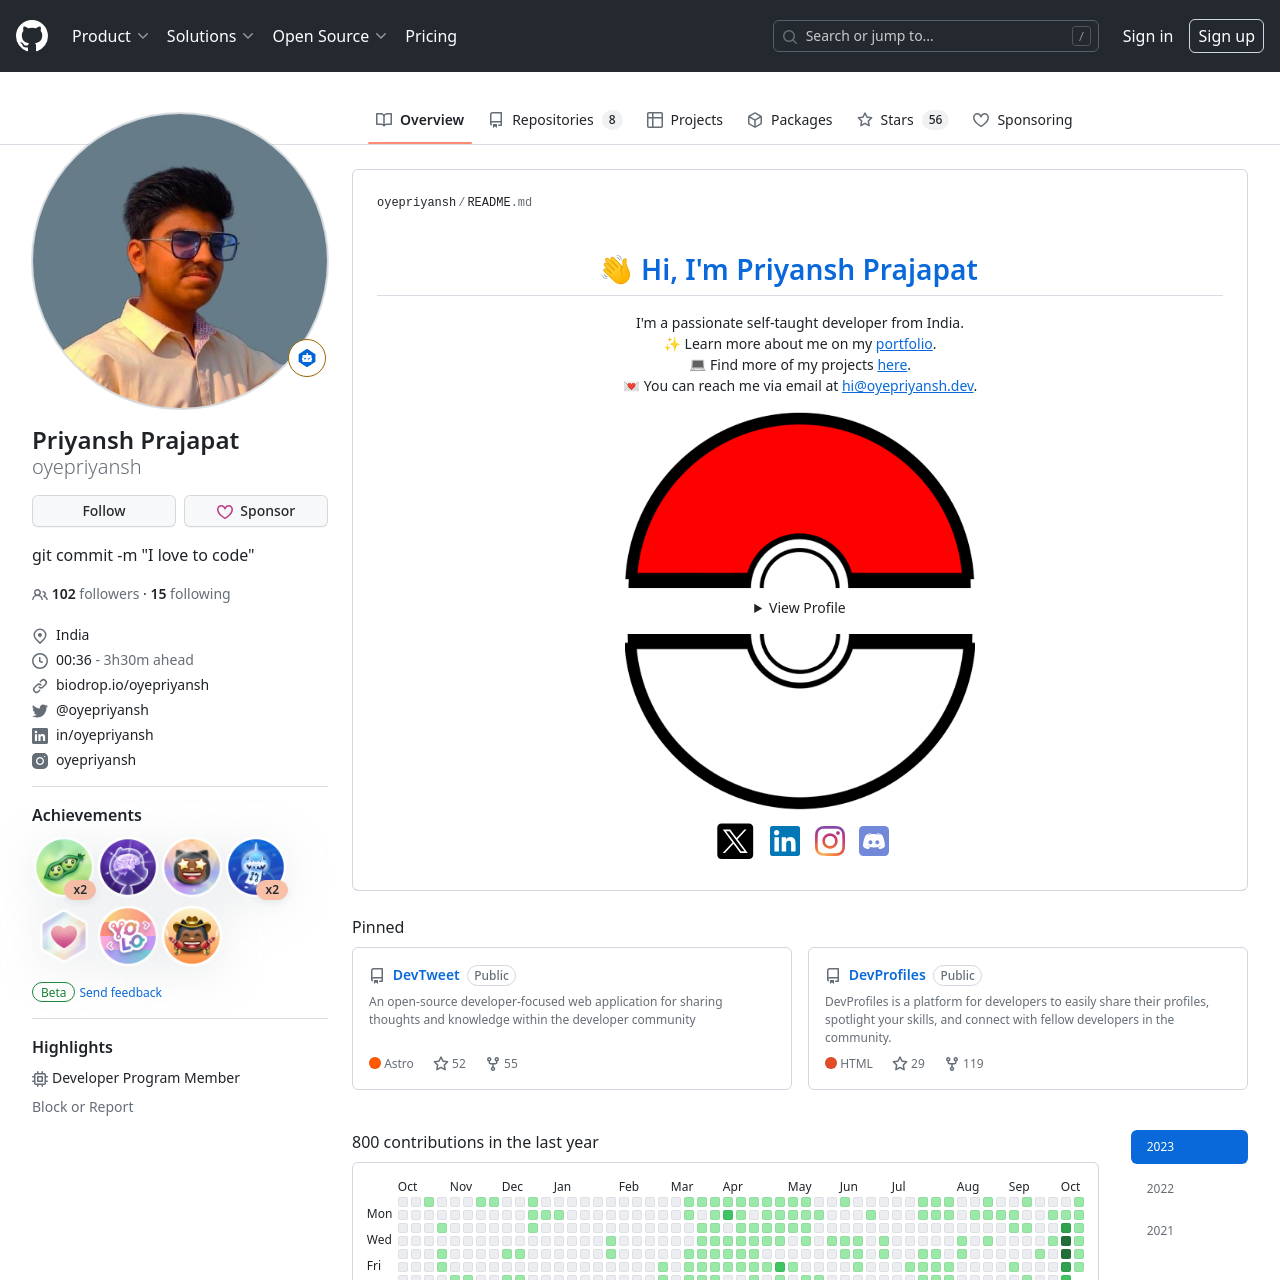Switch contribution graph to 2022
This screenshot has width=1280, height=1280.
pos(1159,1188)
